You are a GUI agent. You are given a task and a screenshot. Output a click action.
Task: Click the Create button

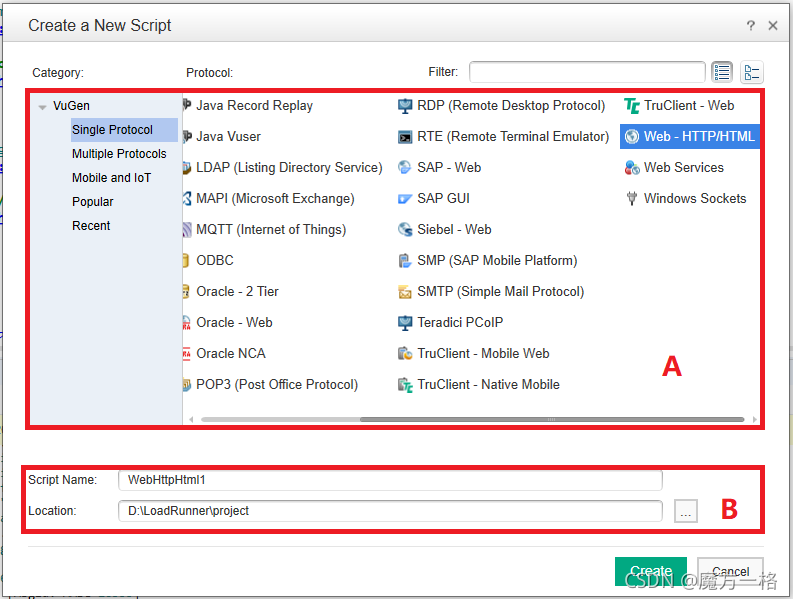[x=650, y=571]
